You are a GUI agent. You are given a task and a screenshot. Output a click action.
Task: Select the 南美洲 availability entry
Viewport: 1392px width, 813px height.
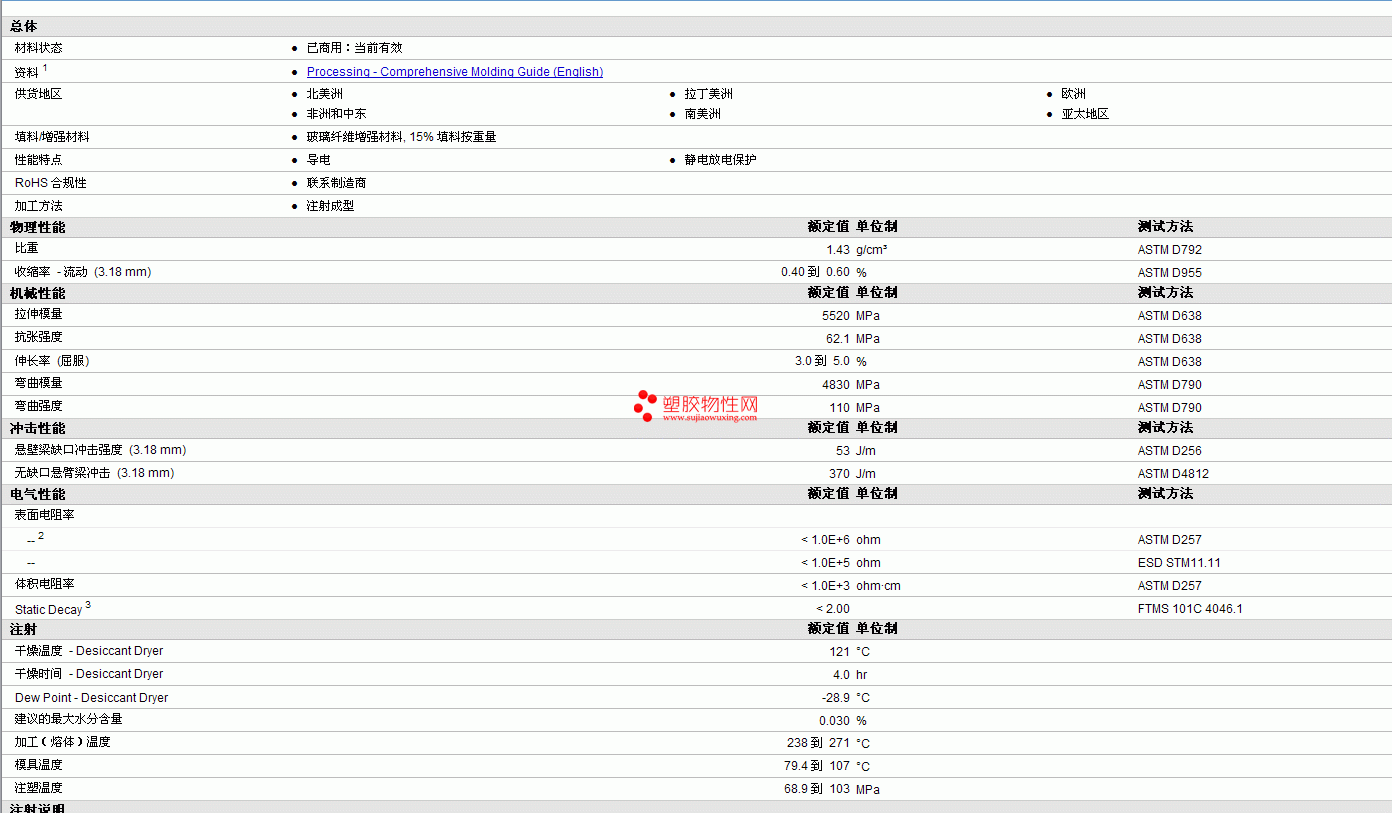tap(703, 114)
